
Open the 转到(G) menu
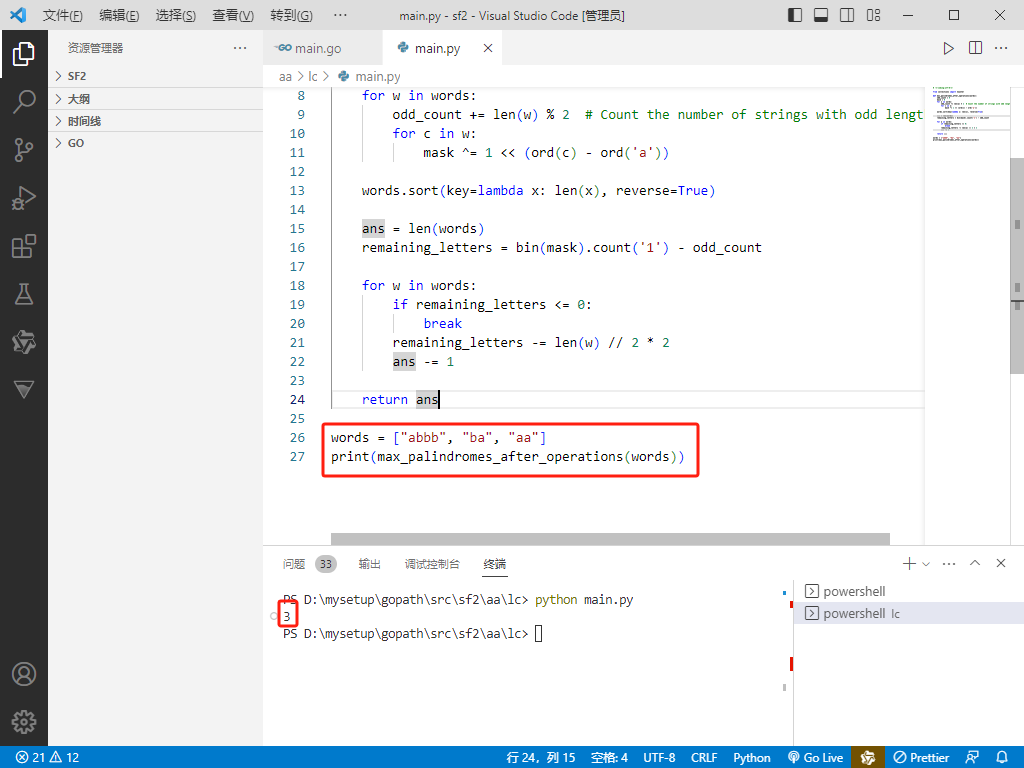[x=291, y=15]
